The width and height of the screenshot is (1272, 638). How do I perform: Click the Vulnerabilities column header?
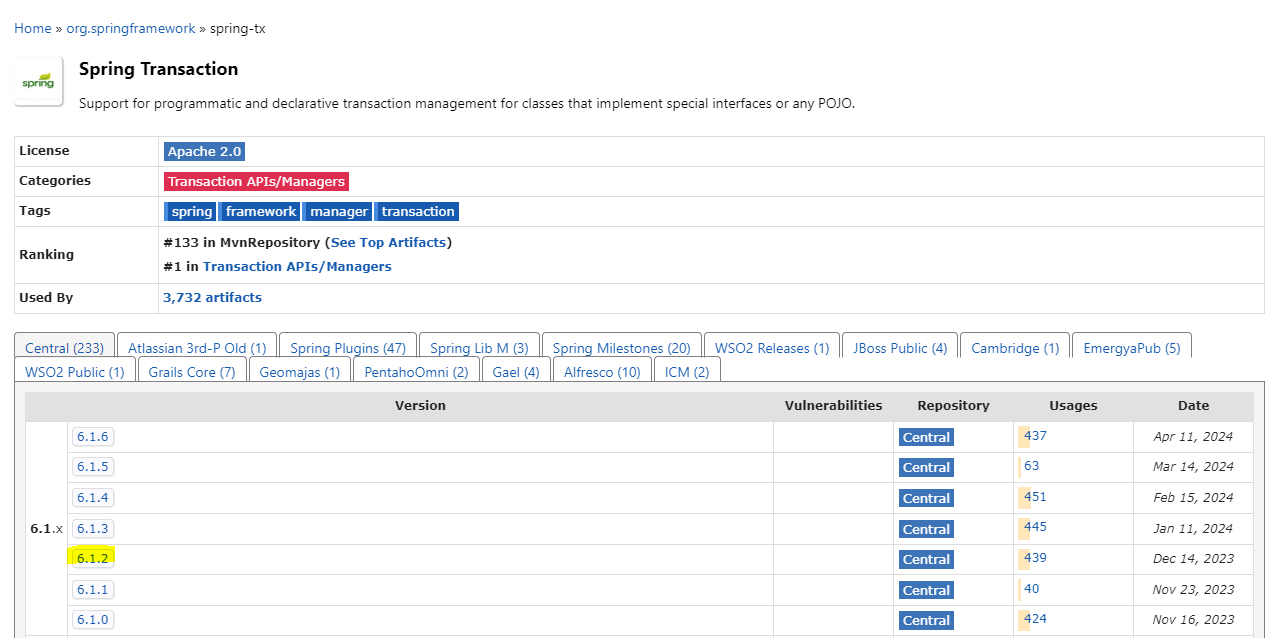833,405
